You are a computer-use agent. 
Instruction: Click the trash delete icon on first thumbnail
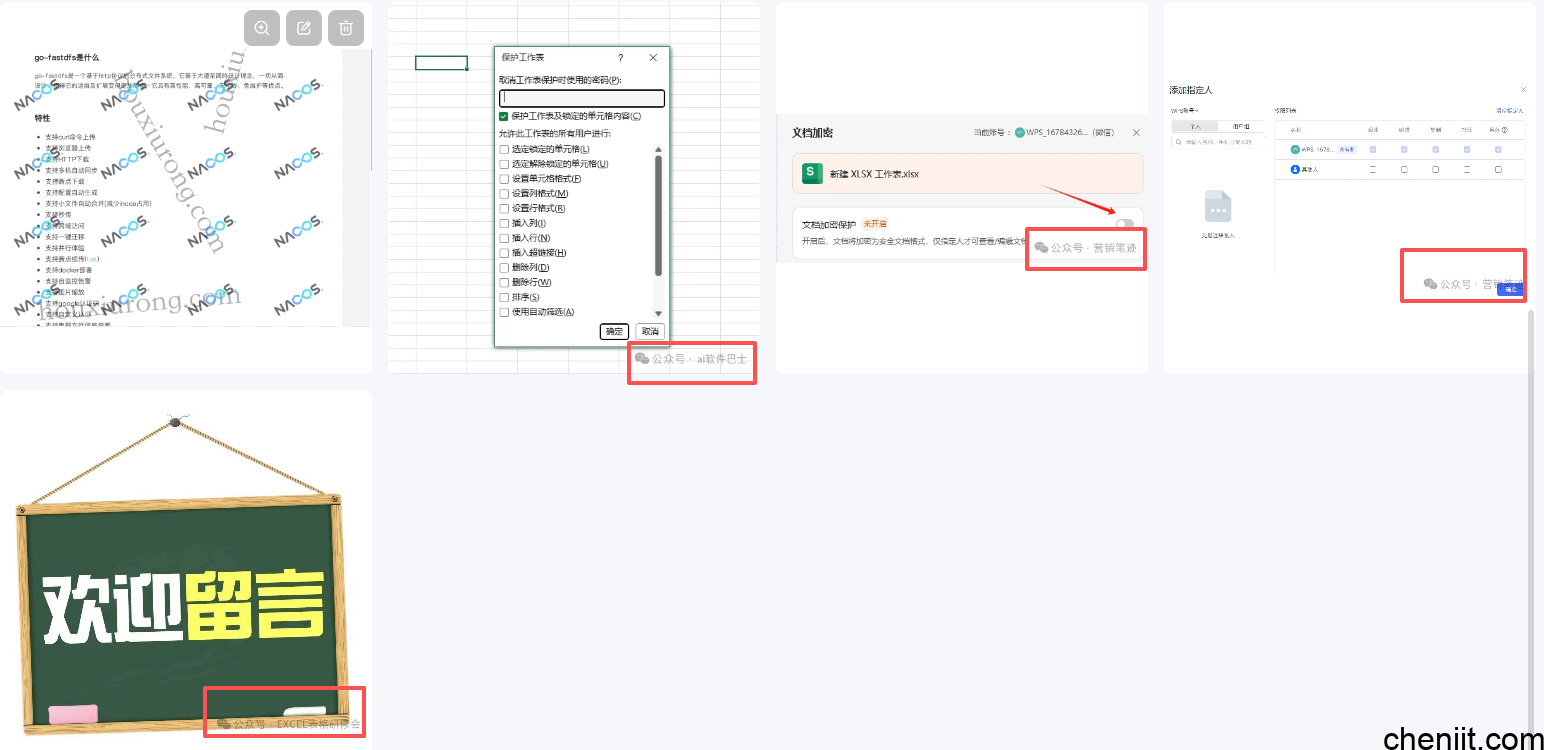346,28
